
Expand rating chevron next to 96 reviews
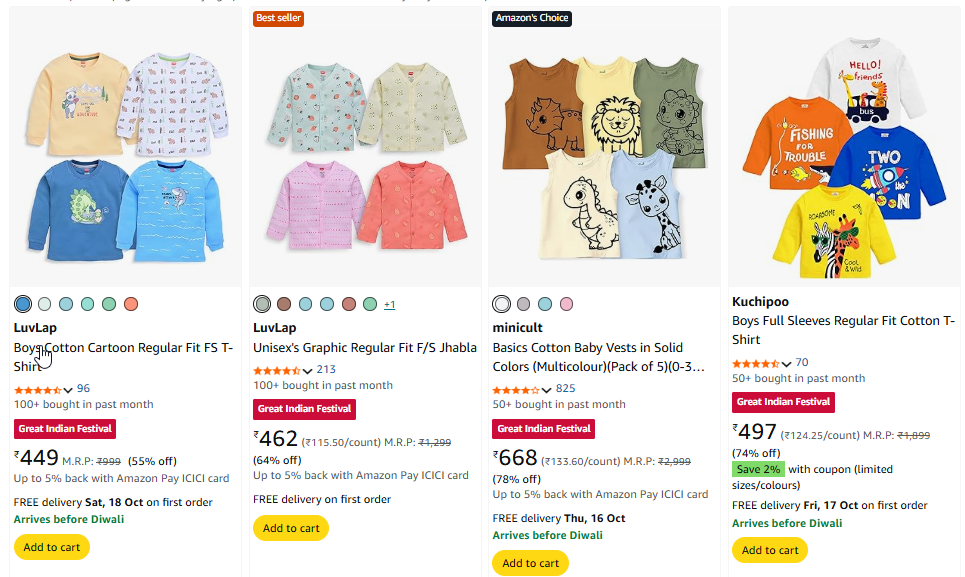[68, 390]
